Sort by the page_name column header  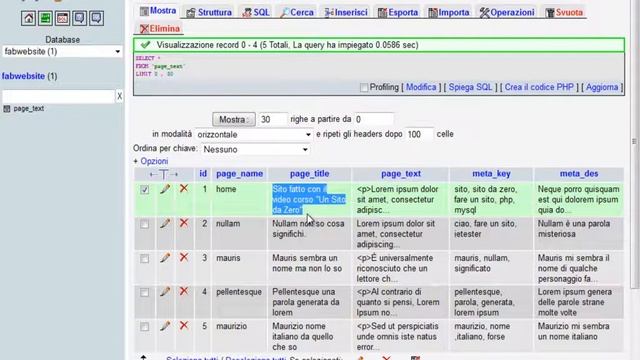240,174
